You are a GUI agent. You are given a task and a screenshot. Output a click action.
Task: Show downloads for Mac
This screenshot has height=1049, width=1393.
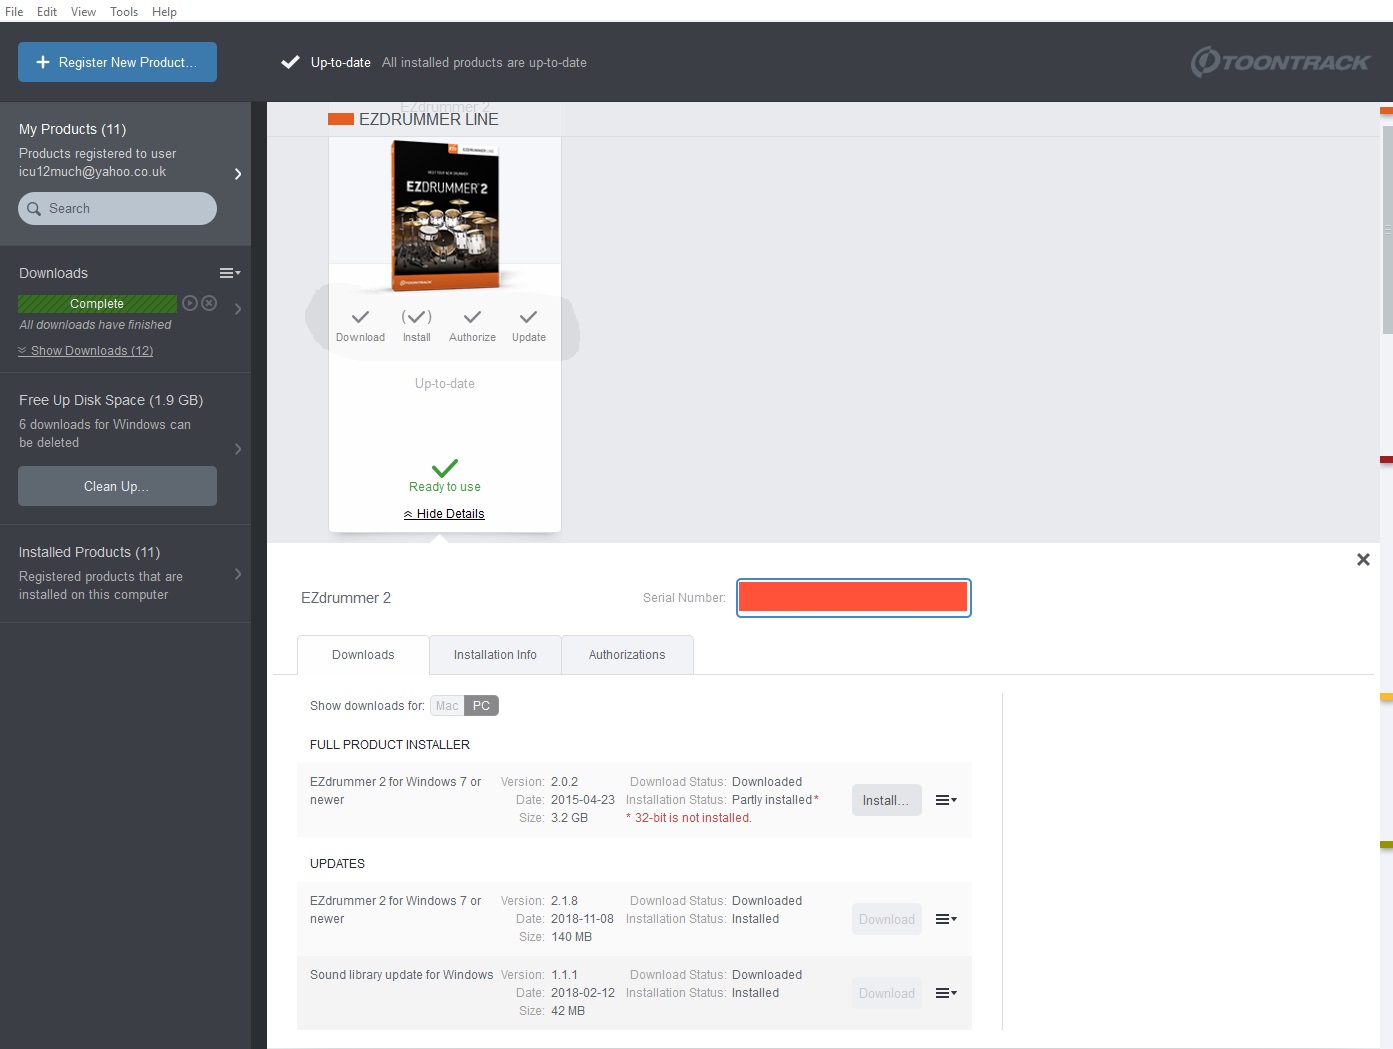tap(447, 706)
